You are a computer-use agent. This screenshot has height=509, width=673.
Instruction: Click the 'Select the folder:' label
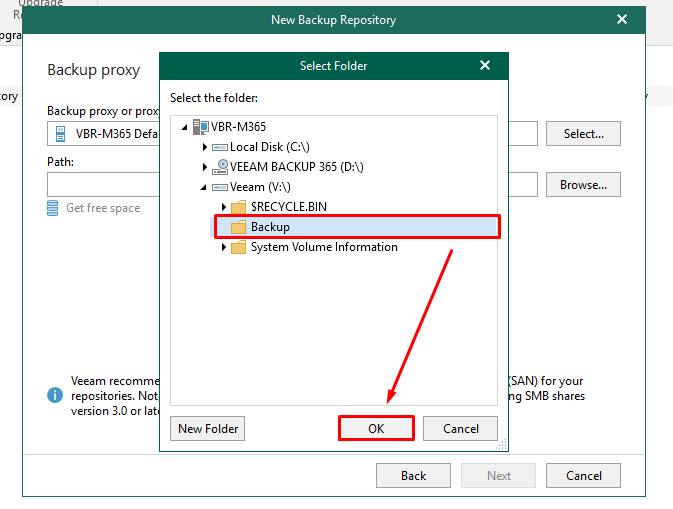pyautogui.click(x=214, y=98)
